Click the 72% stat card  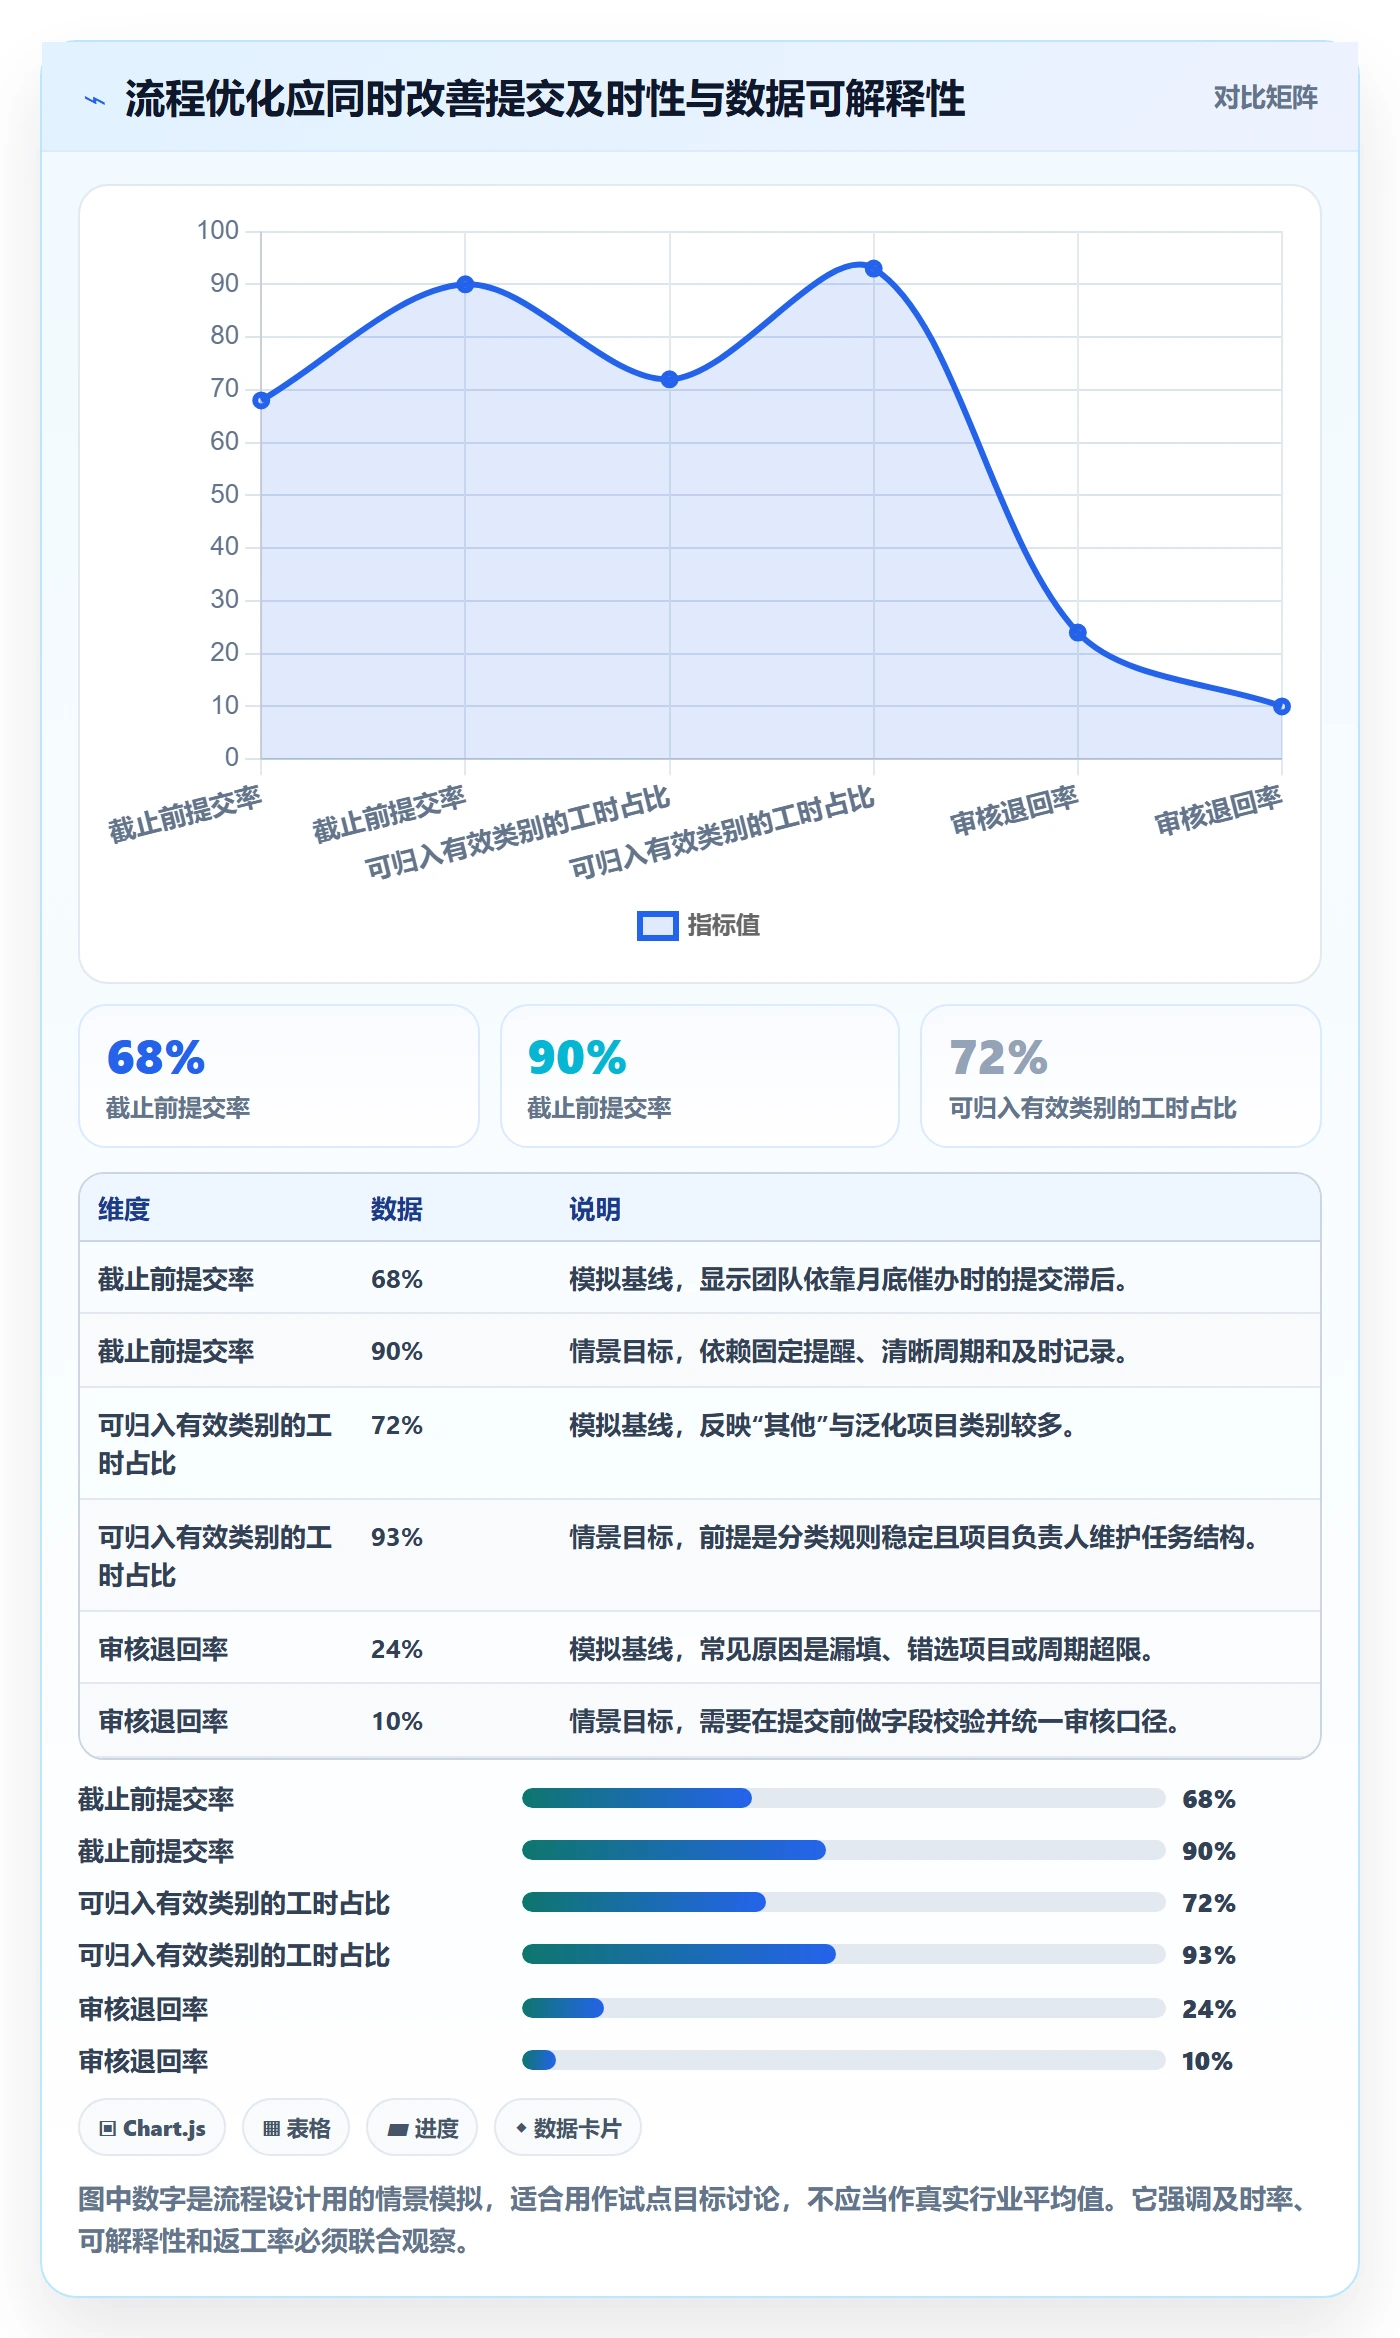pos(1121,1076)
